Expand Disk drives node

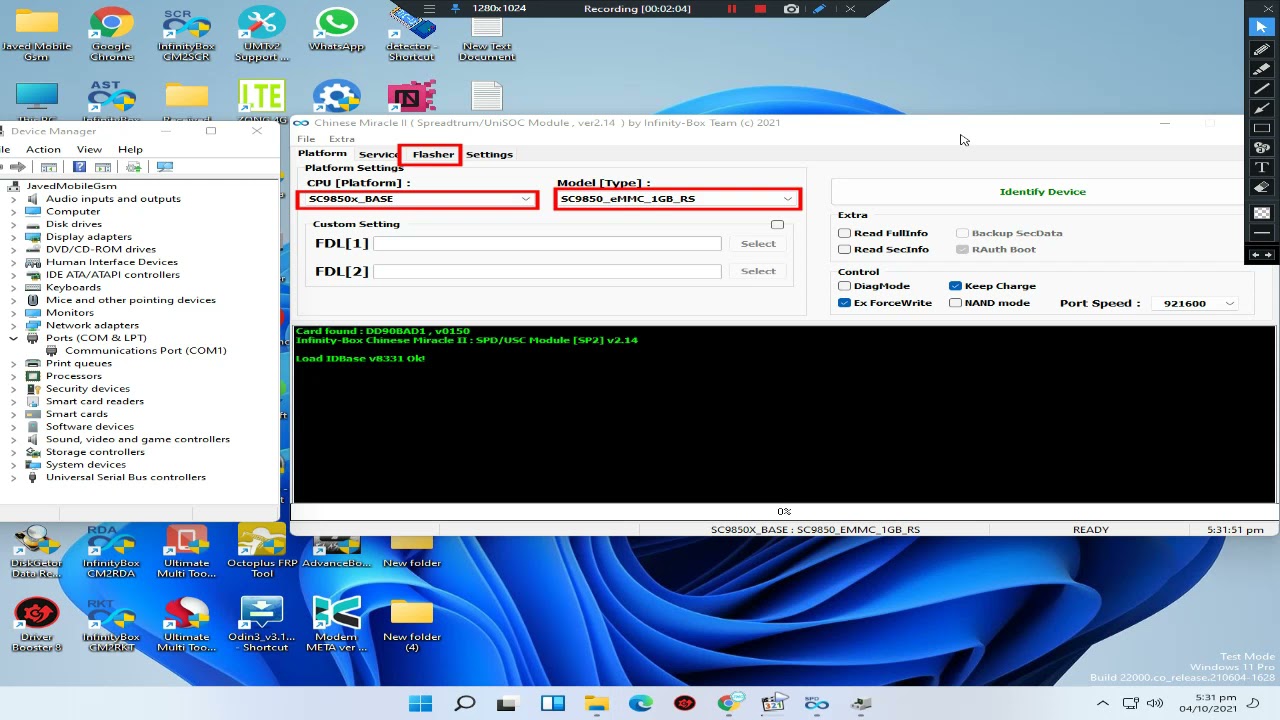click(x=14, y=224)
